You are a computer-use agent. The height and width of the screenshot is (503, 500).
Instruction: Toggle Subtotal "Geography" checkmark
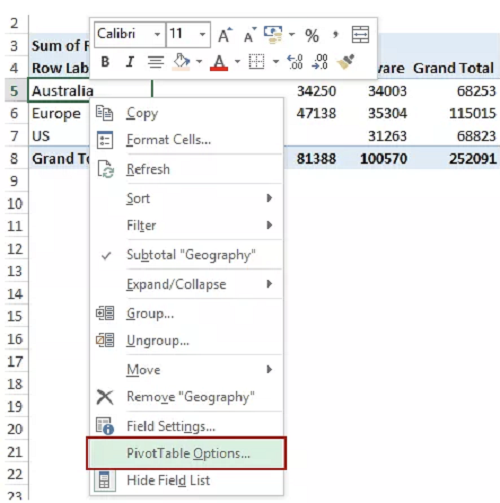pyautogui.click(x=187, y=255)
